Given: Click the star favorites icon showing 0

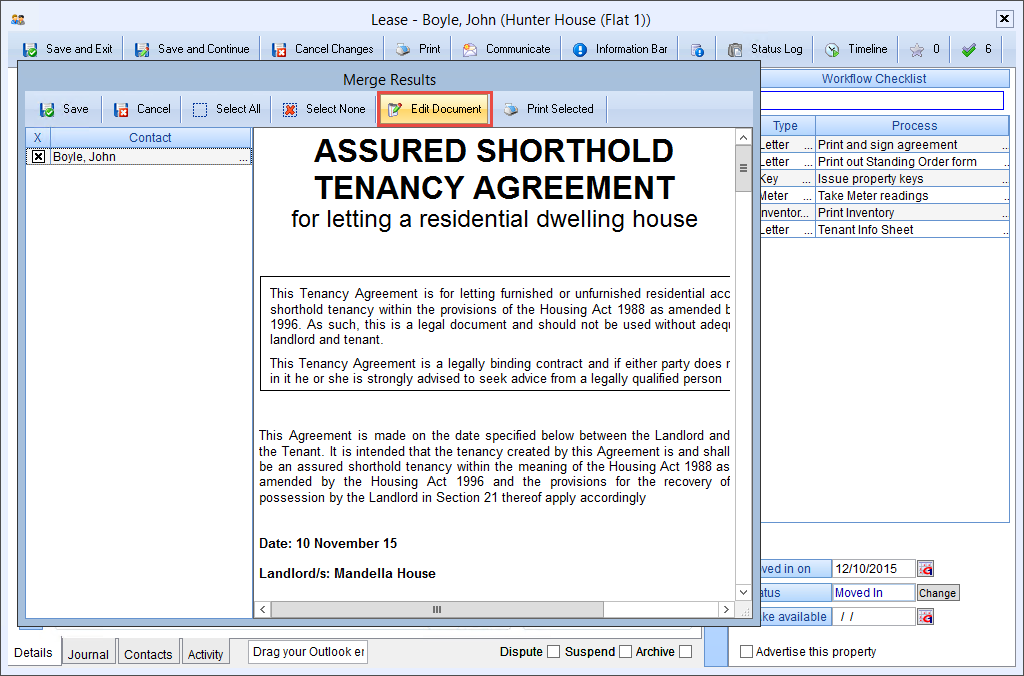Looking at the screenshot, I should click(917, 50).
